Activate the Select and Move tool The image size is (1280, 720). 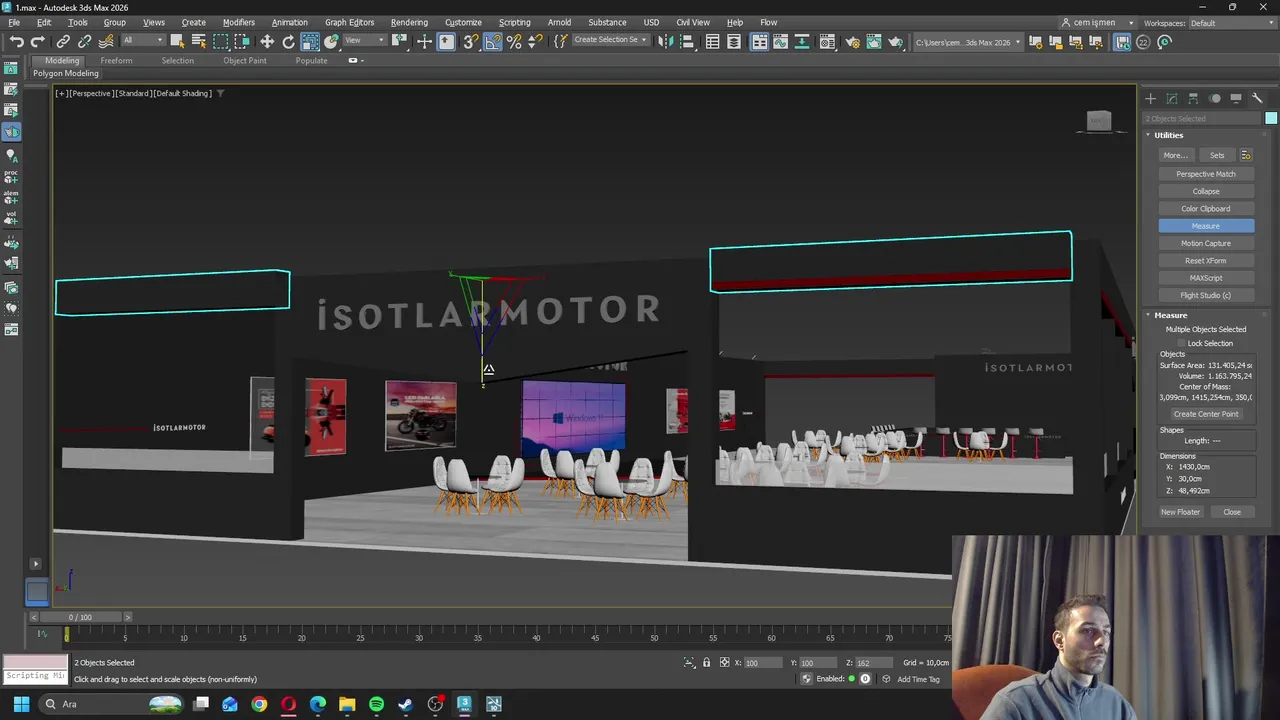(x=267, y=42)
